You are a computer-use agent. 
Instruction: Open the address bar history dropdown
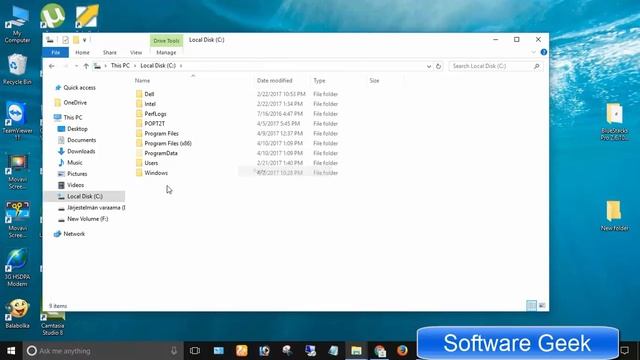(429, 66)
